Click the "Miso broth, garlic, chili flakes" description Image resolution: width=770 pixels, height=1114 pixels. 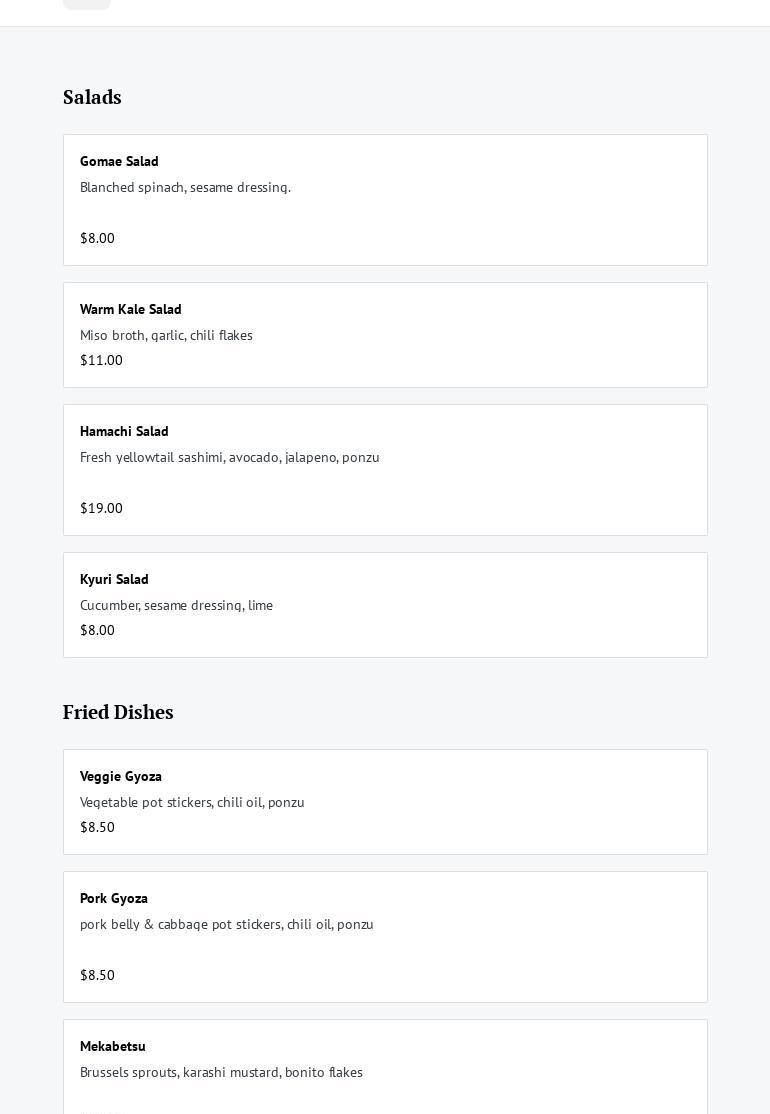pyautogui.click(x=166, y=335)
